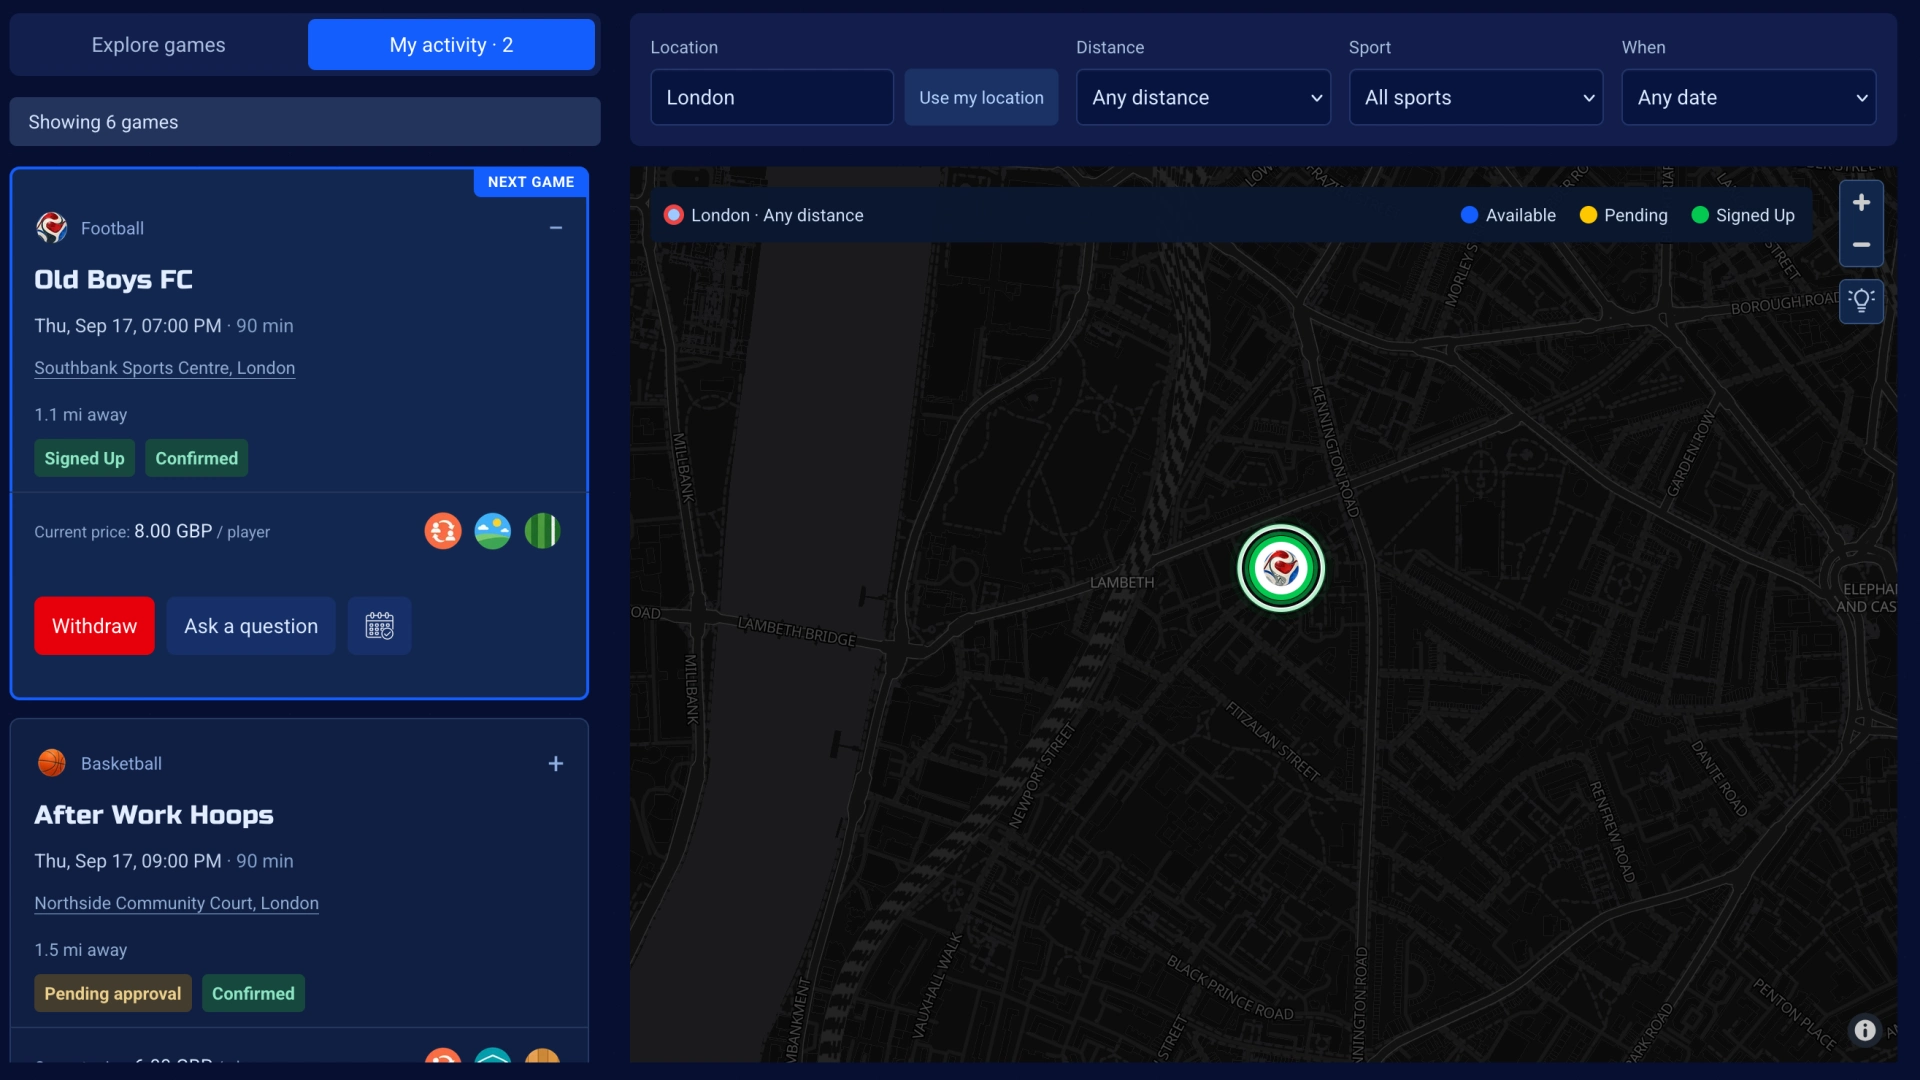
Task: Switch to the My activity tab
Action: tap(451, 45)
